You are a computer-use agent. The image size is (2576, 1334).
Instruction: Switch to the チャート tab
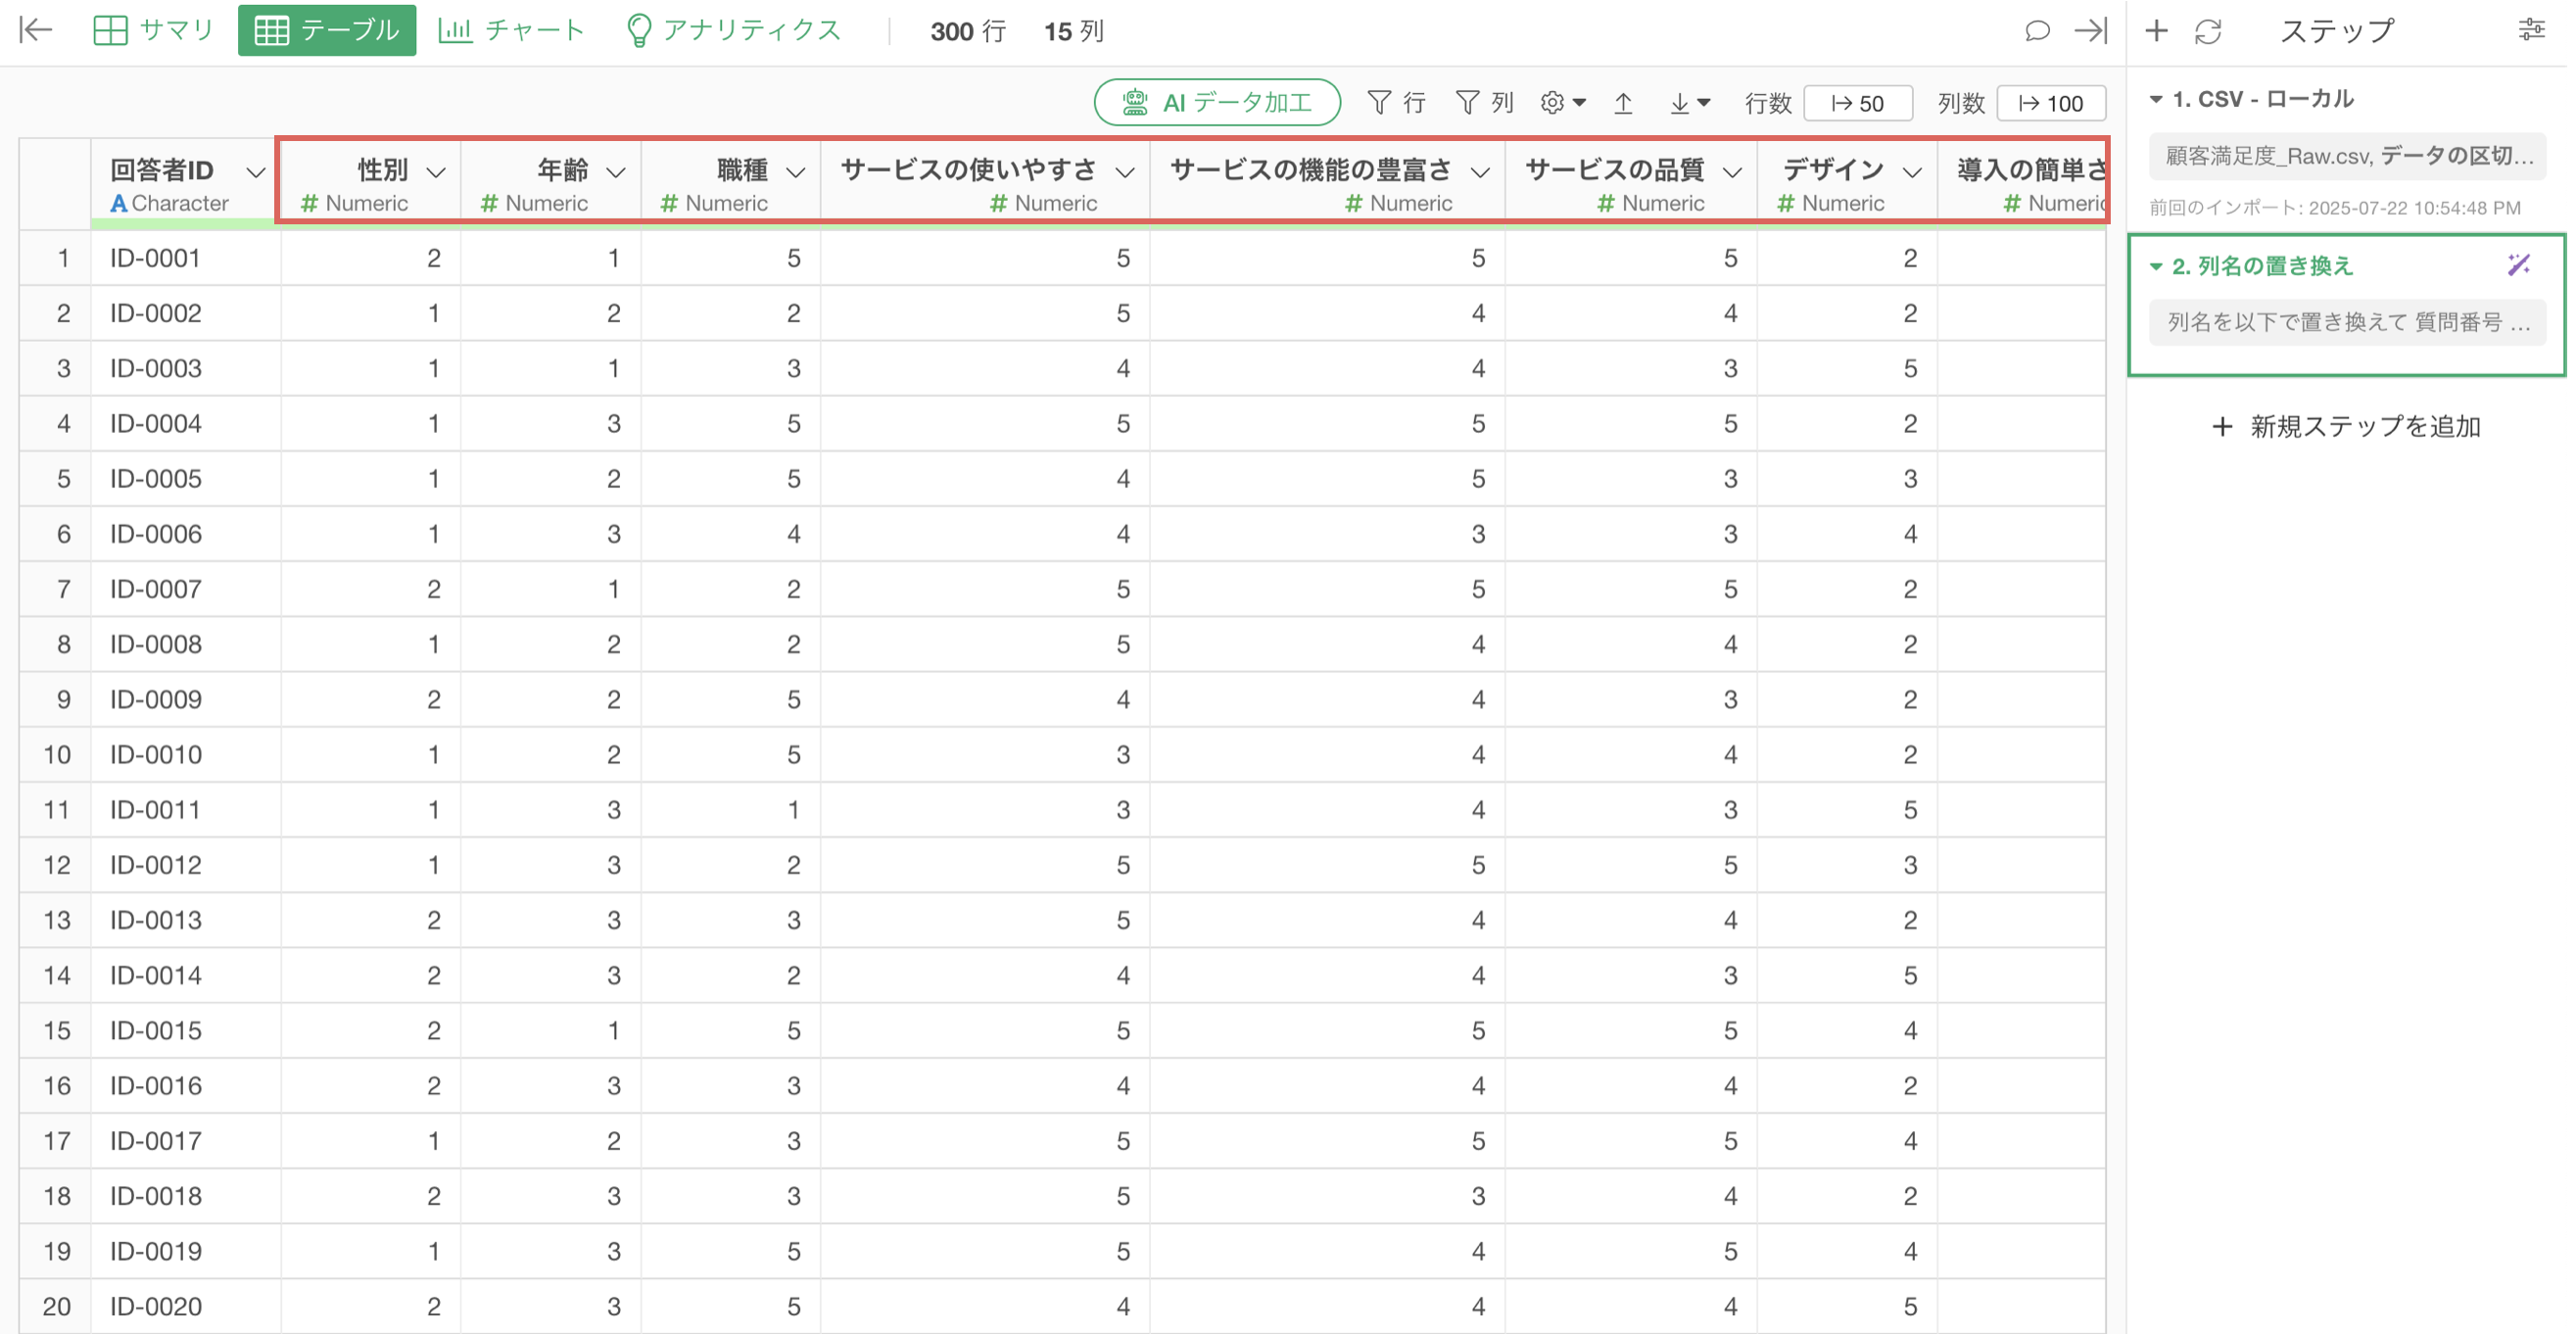511,30
